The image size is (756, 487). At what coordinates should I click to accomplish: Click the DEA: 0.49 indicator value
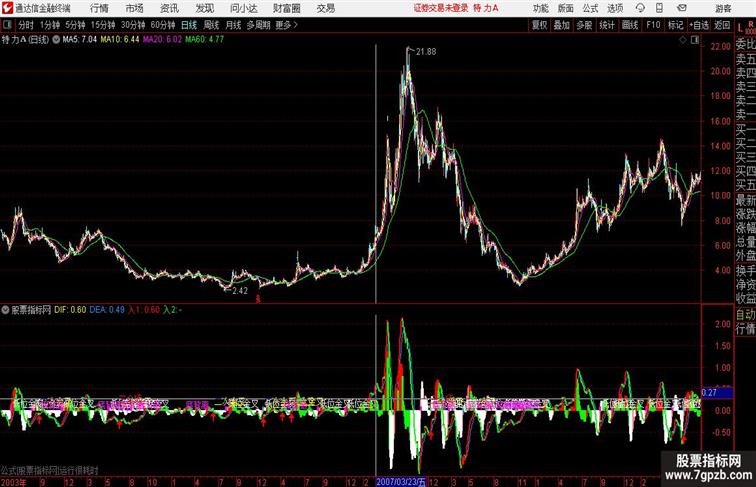(107, 310)
